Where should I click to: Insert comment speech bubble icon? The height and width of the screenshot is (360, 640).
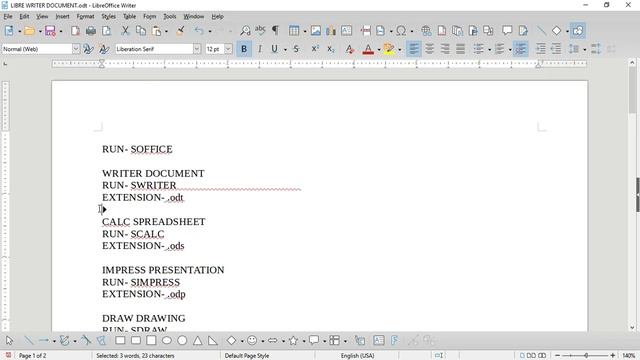[x=507, y=31]
